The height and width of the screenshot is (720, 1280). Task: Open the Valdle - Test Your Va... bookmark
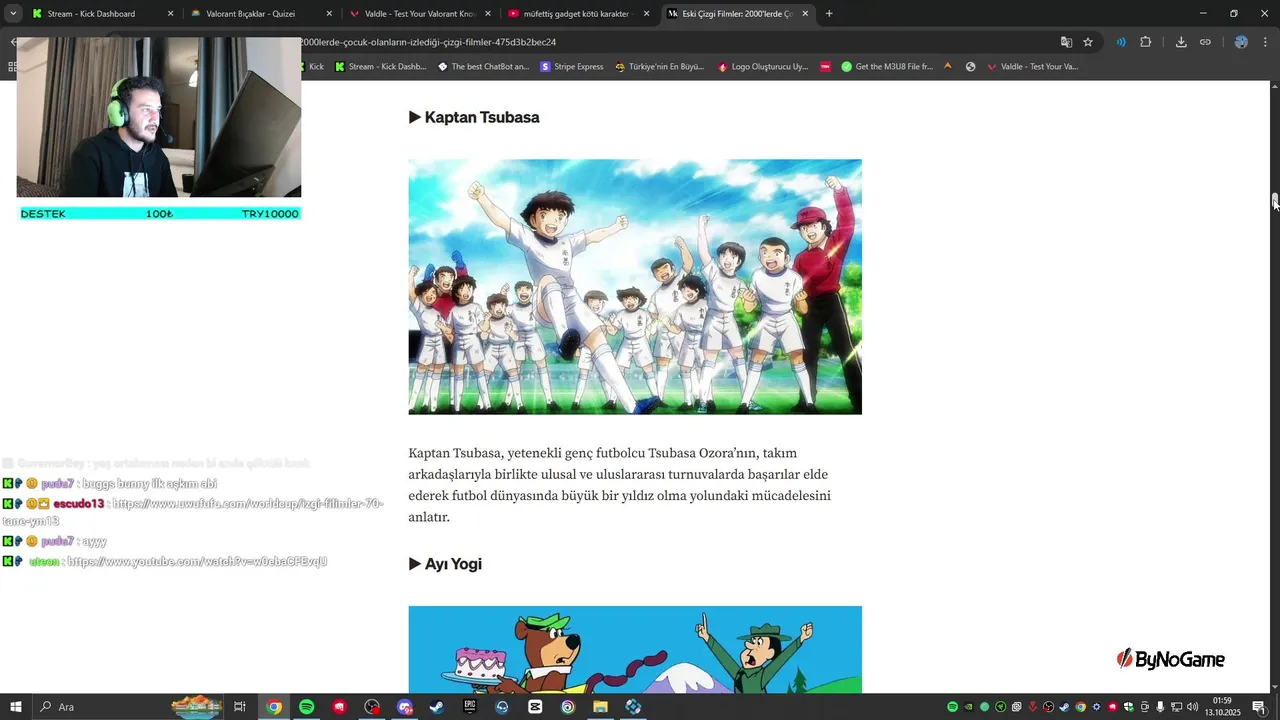pos(1033,67)
